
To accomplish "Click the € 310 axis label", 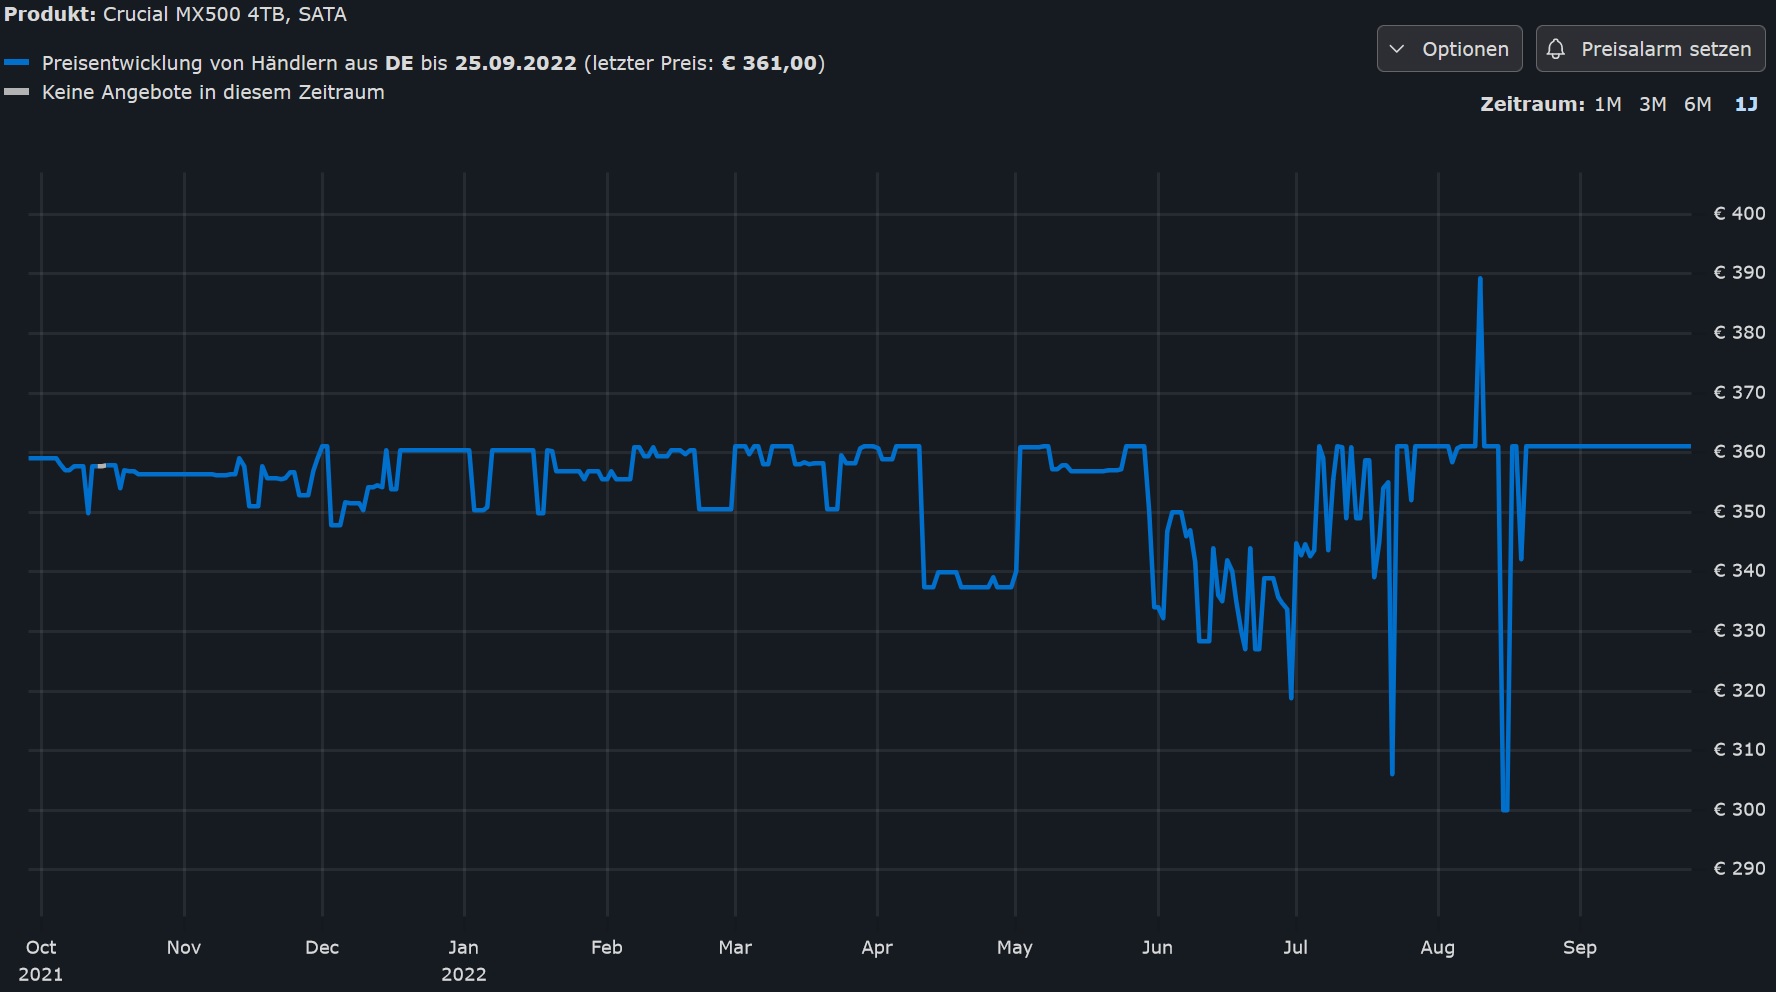I will click(1739, 749).
